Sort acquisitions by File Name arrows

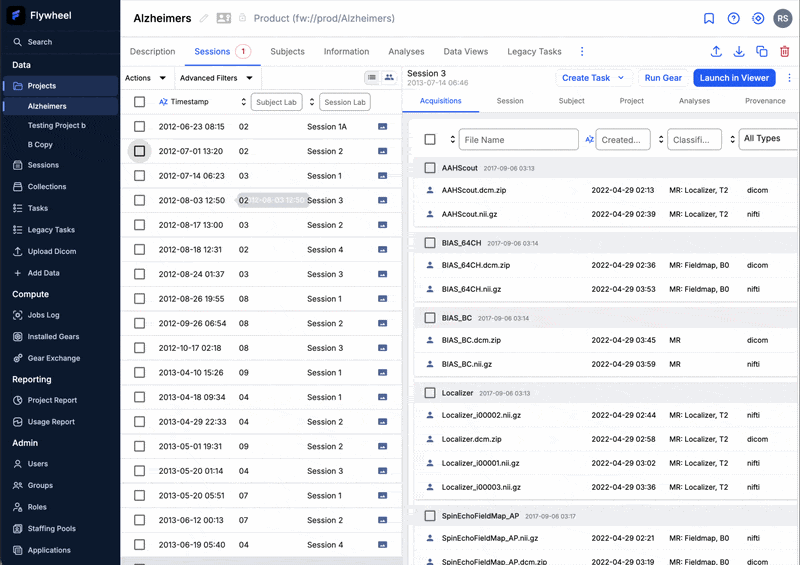click(453, 139)
